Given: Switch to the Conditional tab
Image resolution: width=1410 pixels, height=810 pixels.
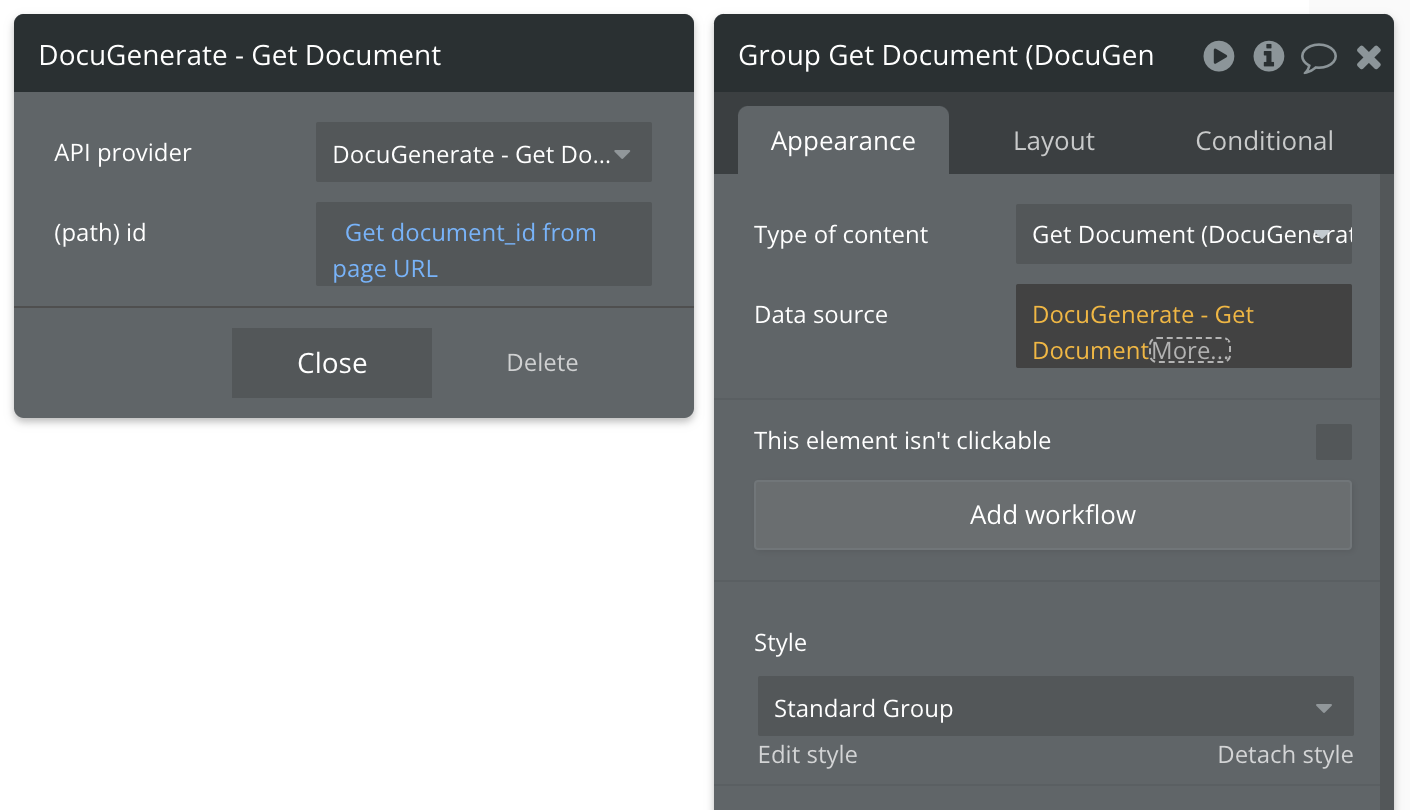Looking at the screenshot, I should click(x=1265, y=141).
